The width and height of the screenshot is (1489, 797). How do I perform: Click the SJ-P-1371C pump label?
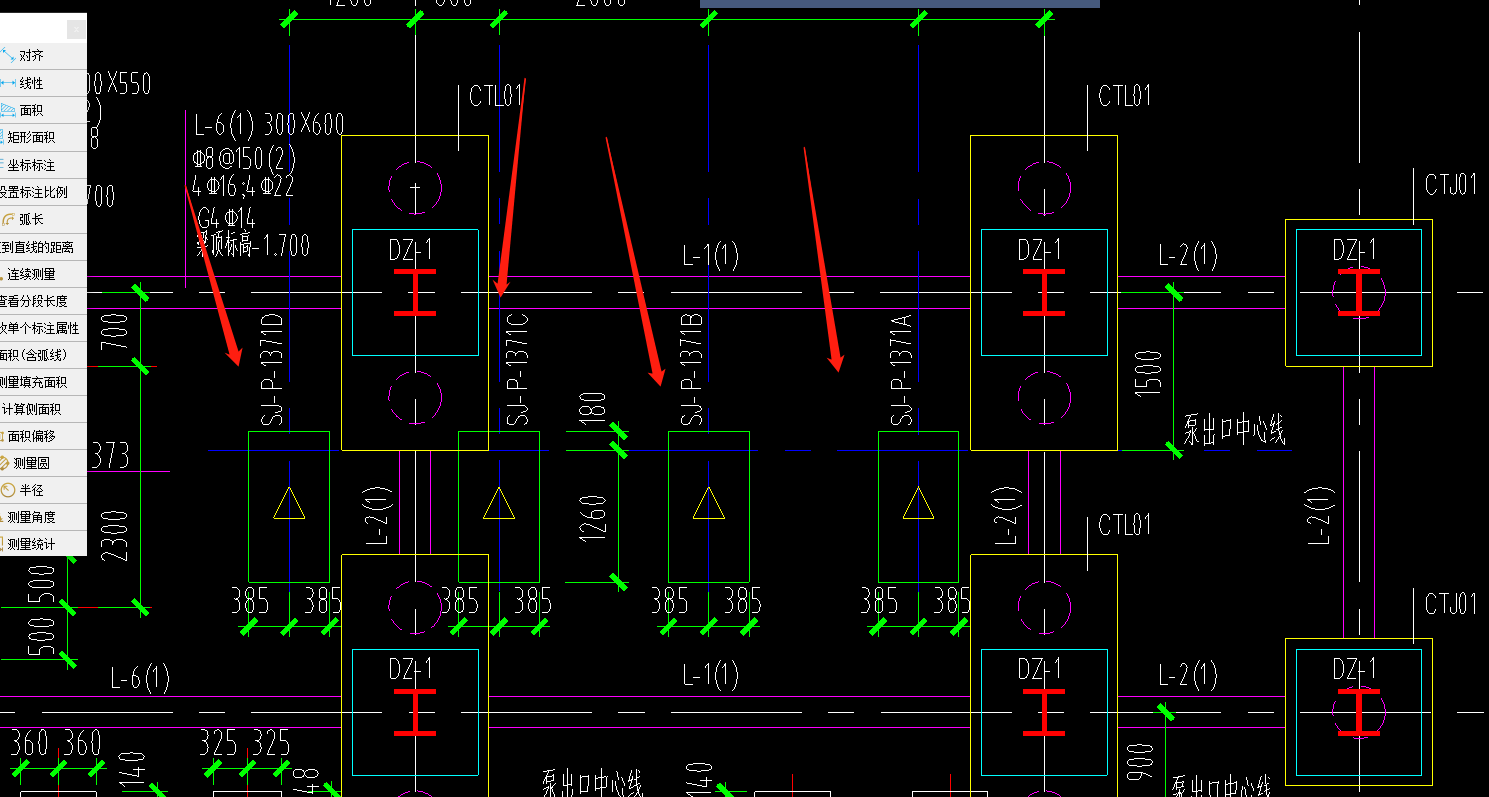pyautogui.click(x=519, y=369)
